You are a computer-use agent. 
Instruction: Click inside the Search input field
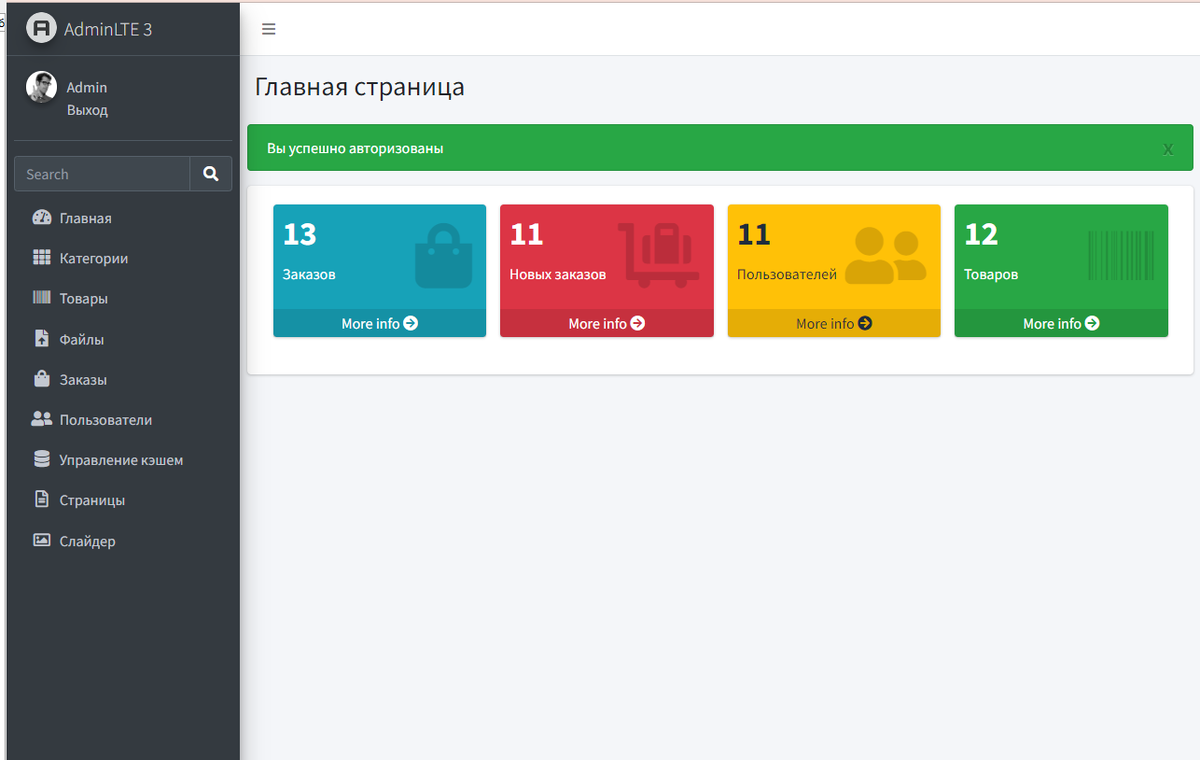click(100, 173)
